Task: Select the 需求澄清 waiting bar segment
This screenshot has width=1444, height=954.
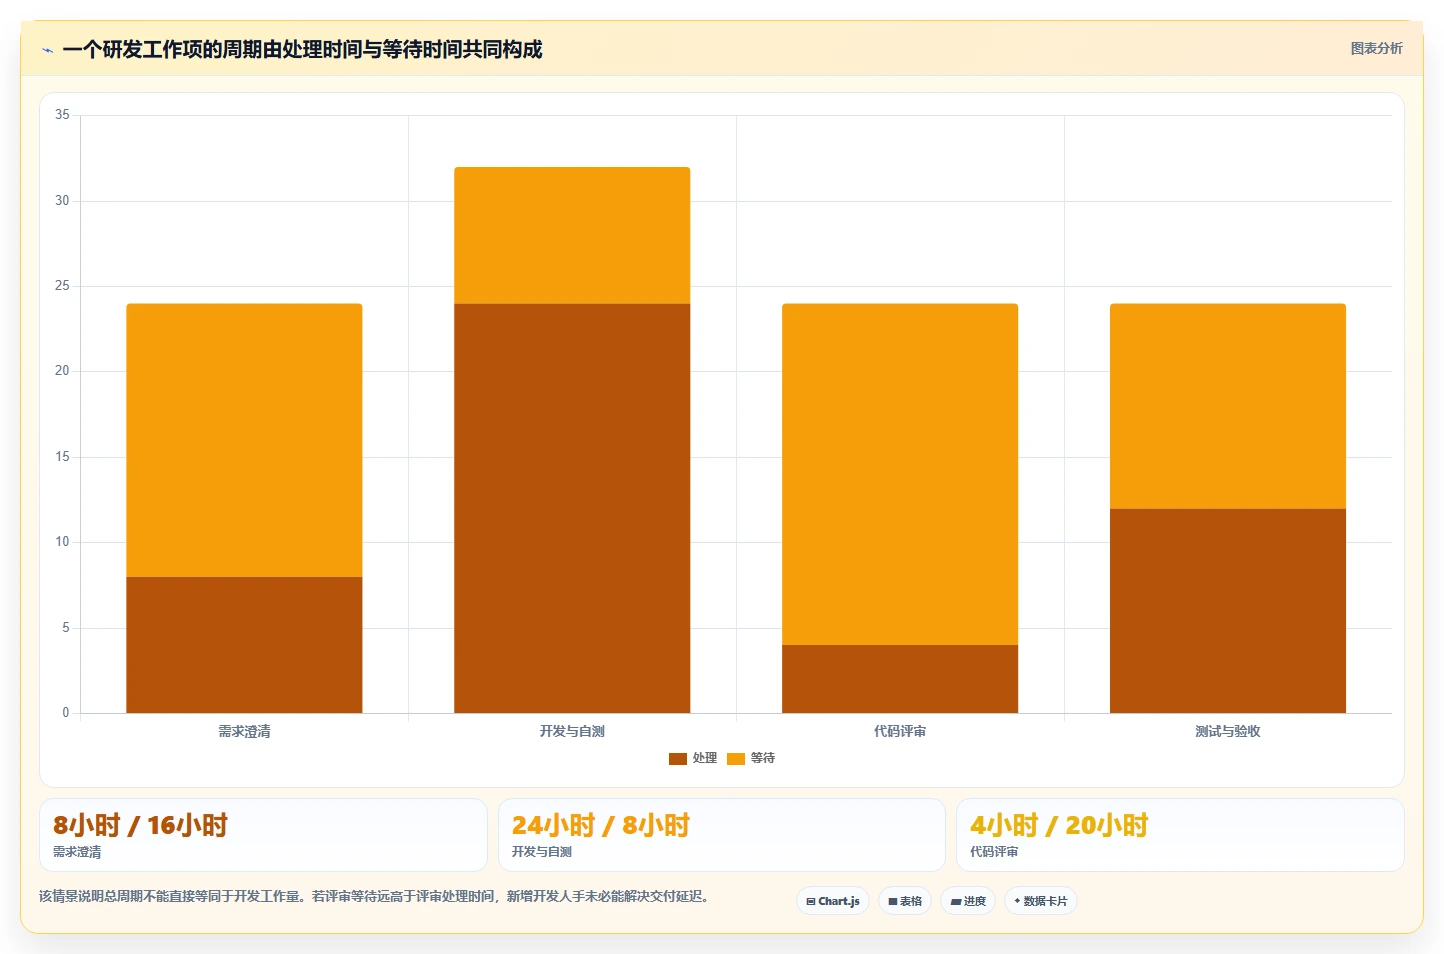Action: pyautogui.click(x=244, y=440)
